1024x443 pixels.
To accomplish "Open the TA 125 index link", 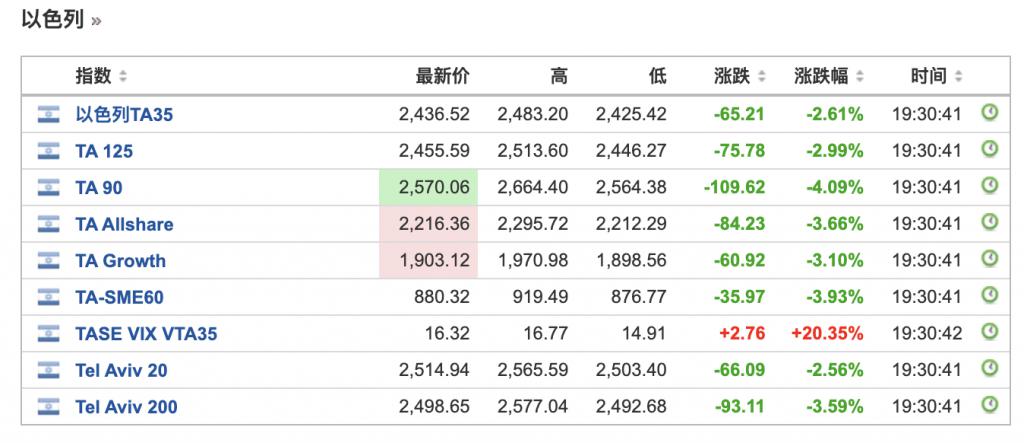I will (x=104, y=152).
